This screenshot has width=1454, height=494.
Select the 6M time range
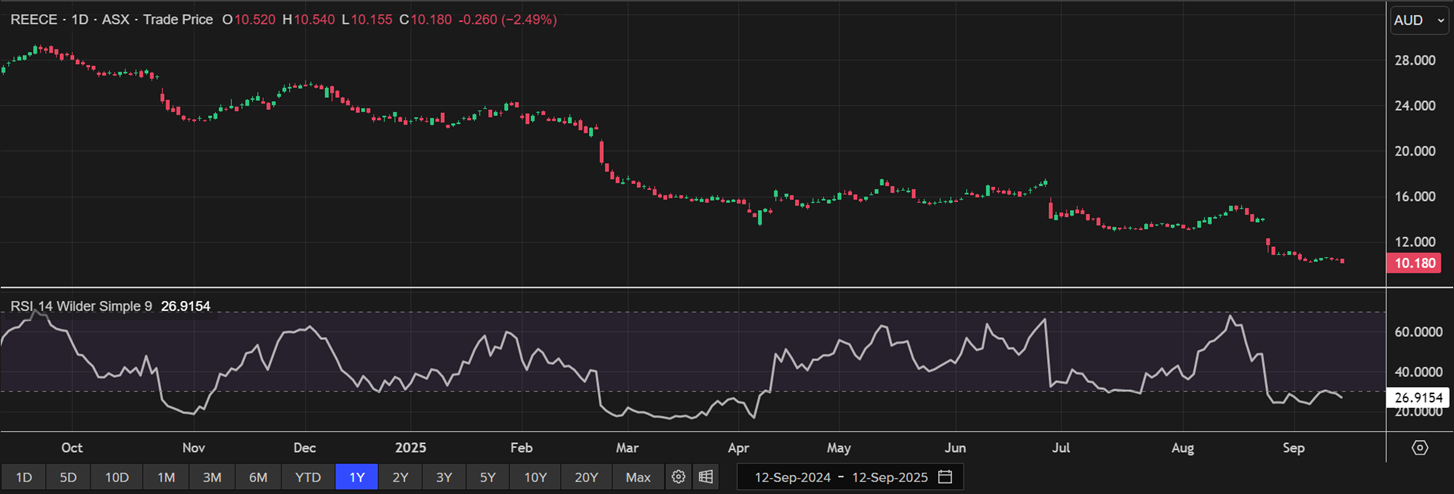[258, 477]
